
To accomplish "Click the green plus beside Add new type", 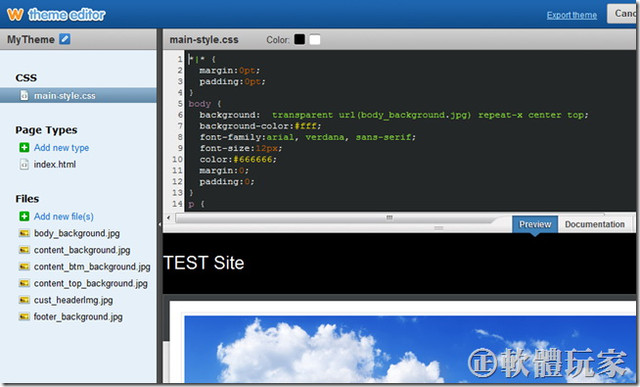I will 24,147.
